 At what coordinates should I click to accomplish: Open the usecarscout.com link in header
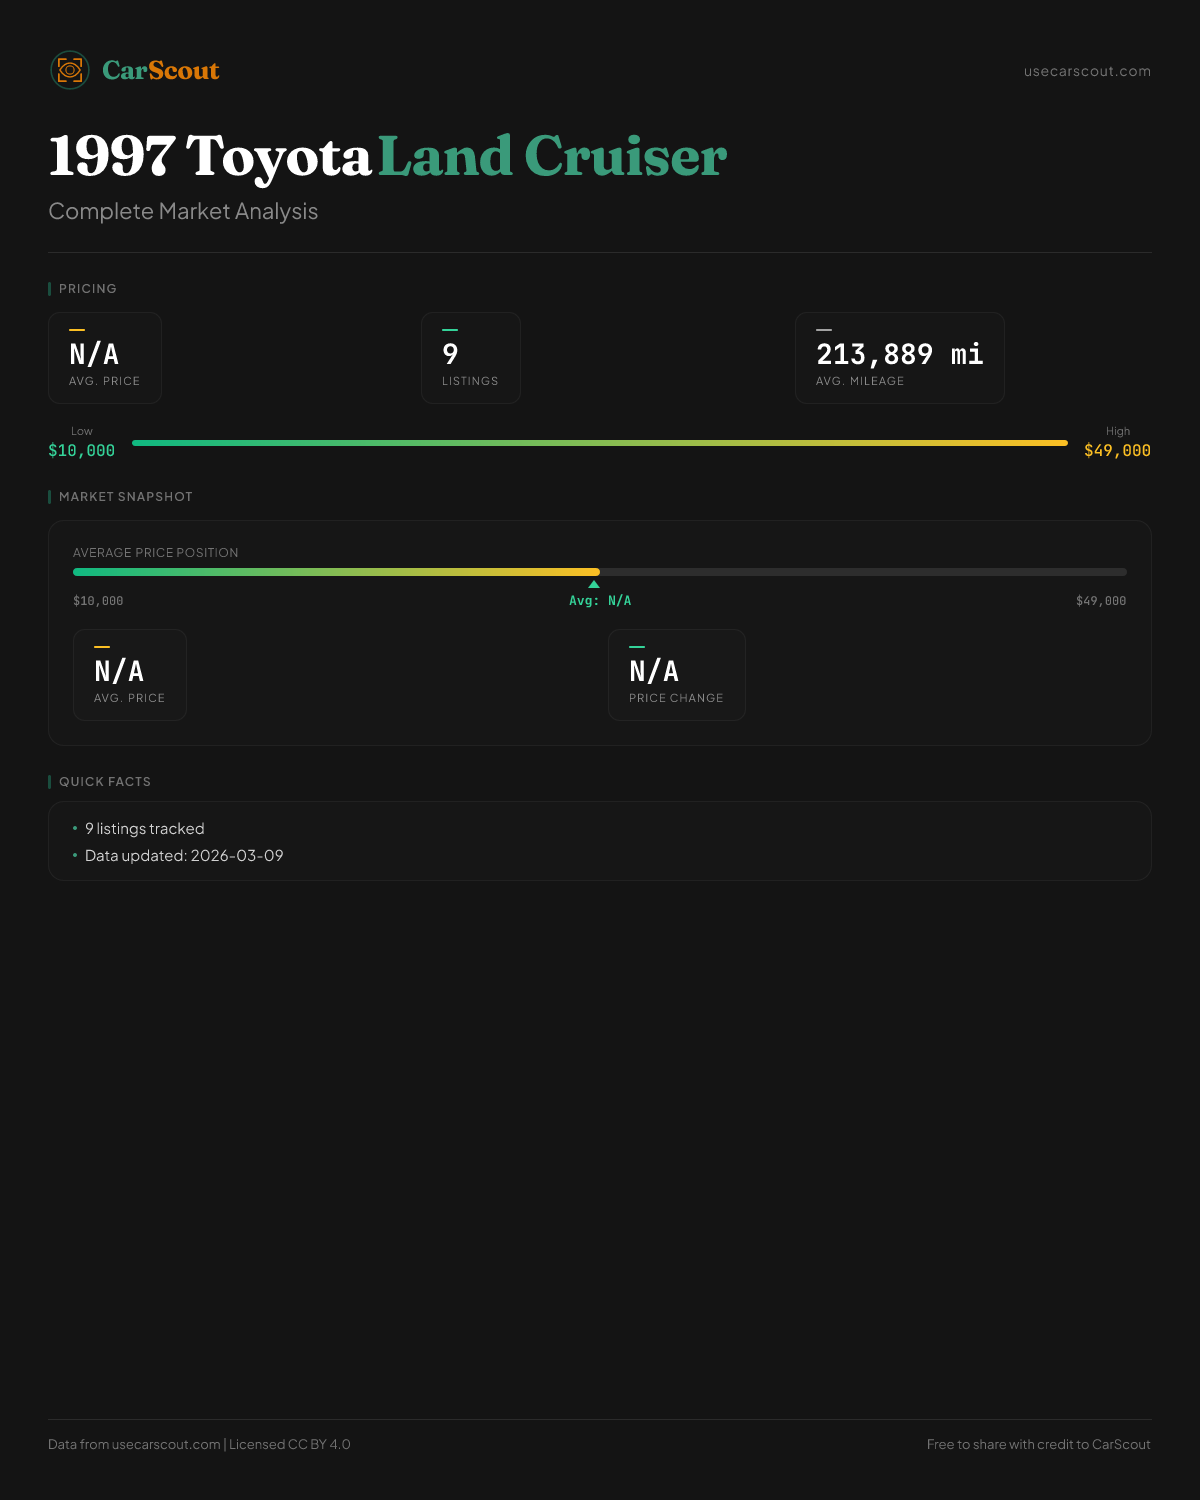(x=1087, y=71)
